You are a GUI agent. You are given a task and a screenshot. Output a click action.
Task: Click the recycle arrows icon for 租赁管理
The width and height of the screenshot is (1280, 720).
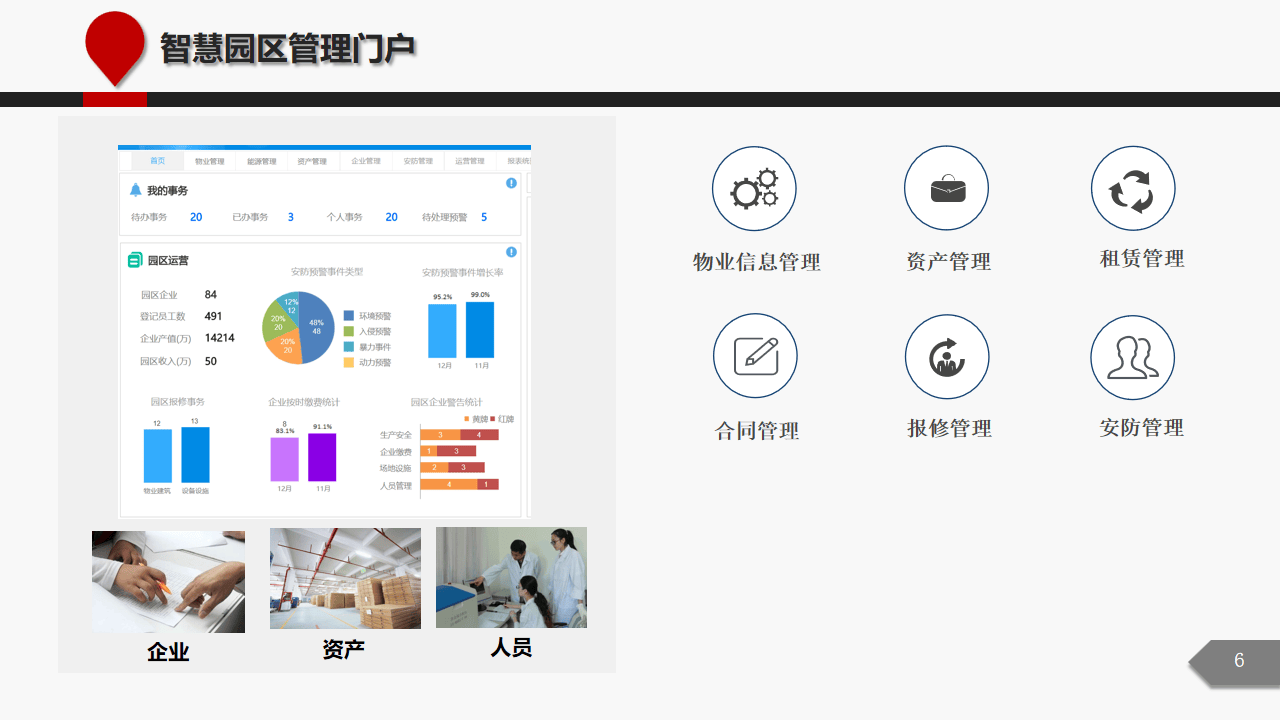[x=1133, y=189]
